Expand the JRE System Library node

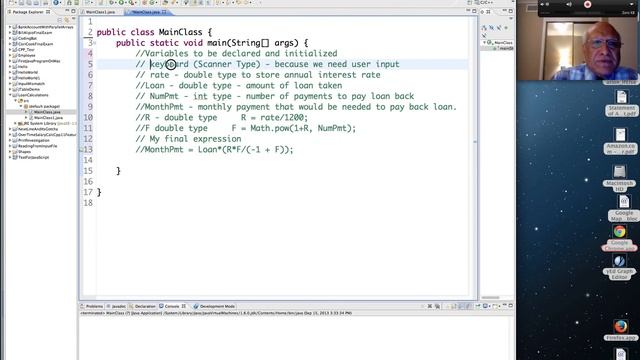pos(16,123)
